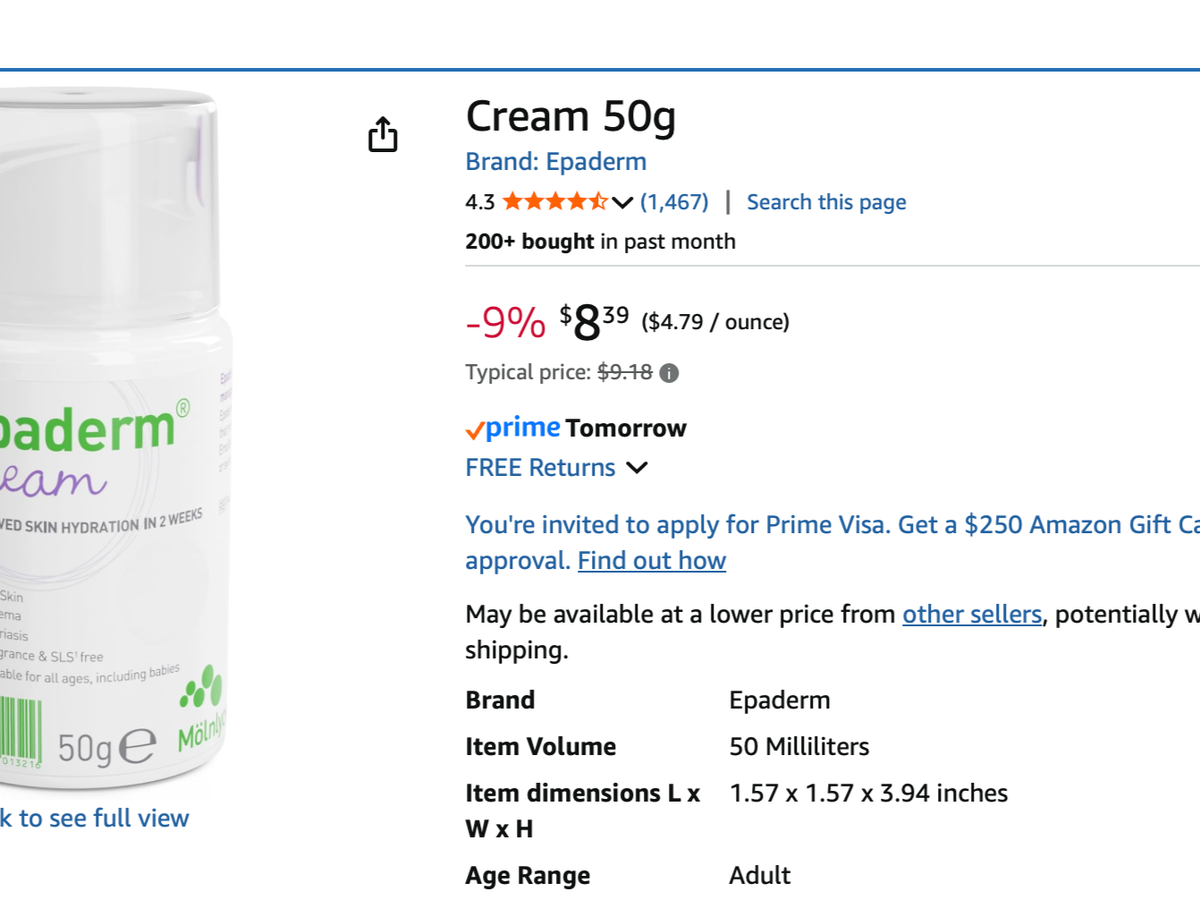Click the orange star rating icons
The image size is (1200, 900).
(554, 202)
